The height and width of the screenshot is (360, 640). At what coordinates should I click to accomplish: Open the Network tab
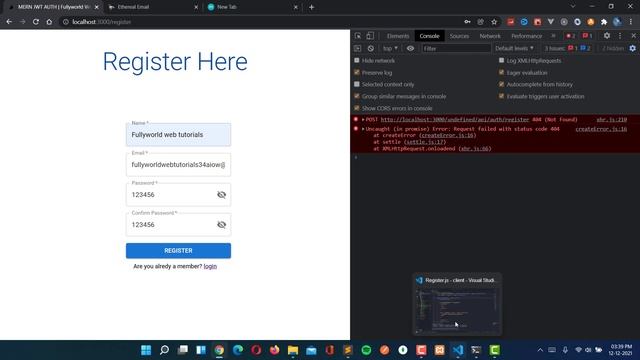490,36
